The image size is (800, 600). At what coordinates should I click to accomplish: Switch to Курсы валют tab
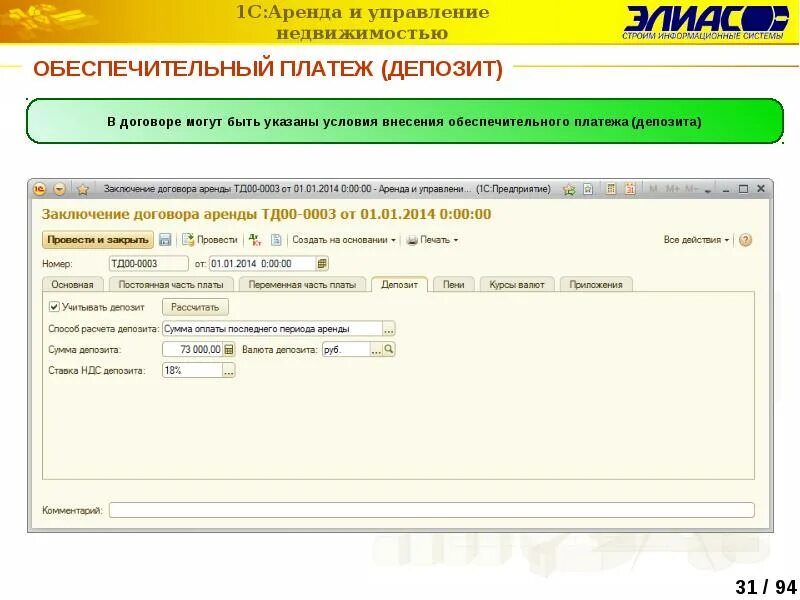517,285
